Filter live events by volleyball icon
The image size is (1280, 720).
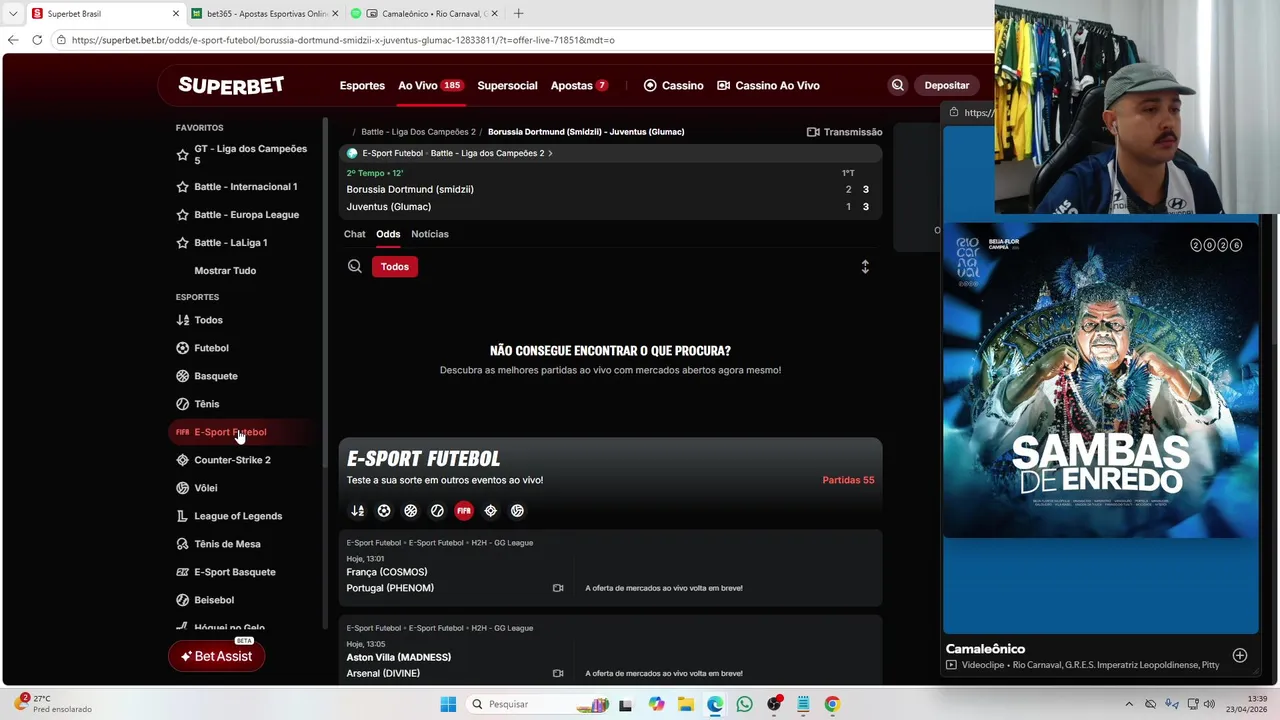pos(517,510)
